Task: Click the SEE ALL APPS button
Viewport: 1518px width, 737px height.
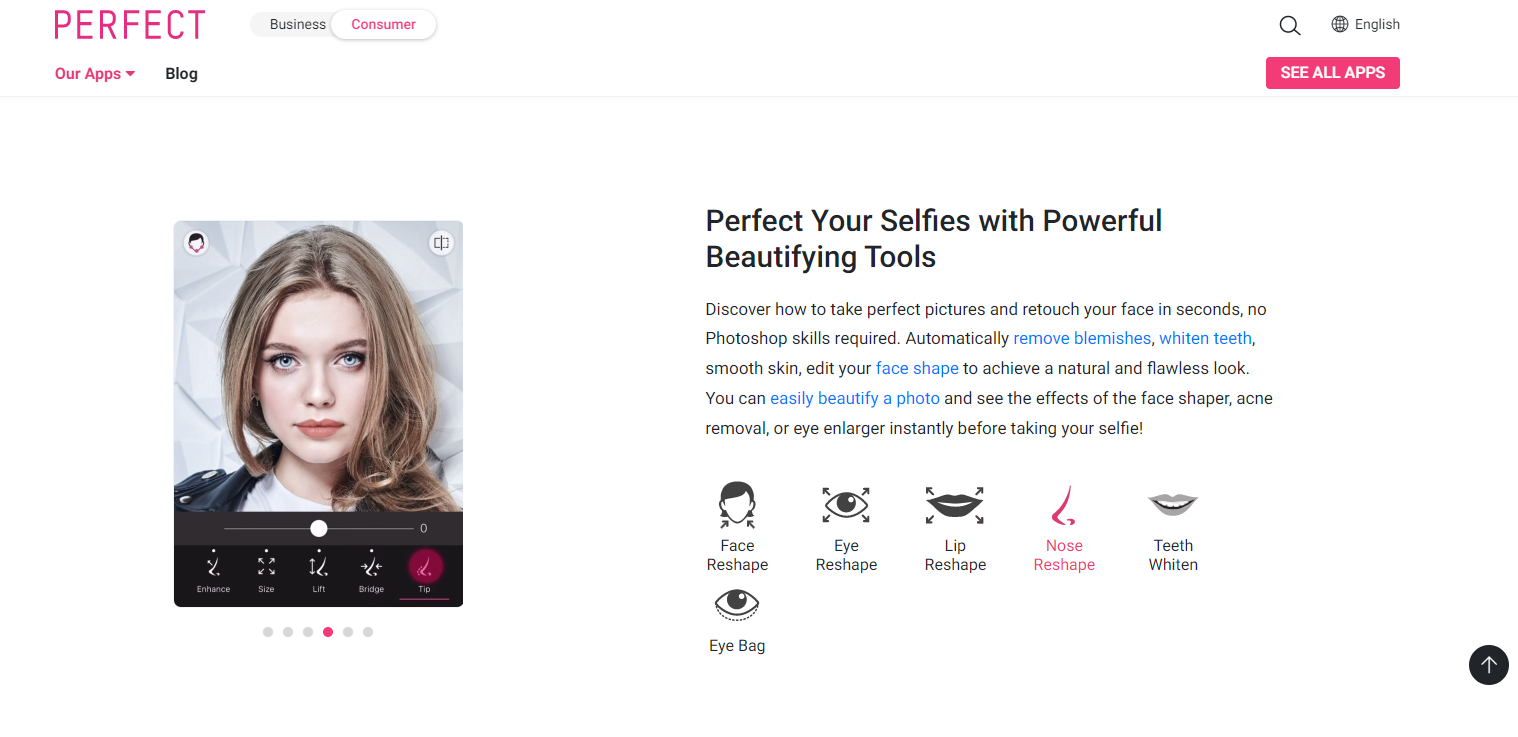Action: (x=1332, y=73)
